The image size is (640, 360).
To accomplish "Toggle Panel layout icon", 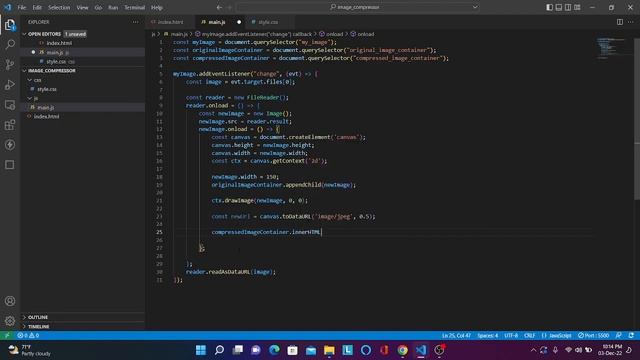I will click(x=559, y=7).
